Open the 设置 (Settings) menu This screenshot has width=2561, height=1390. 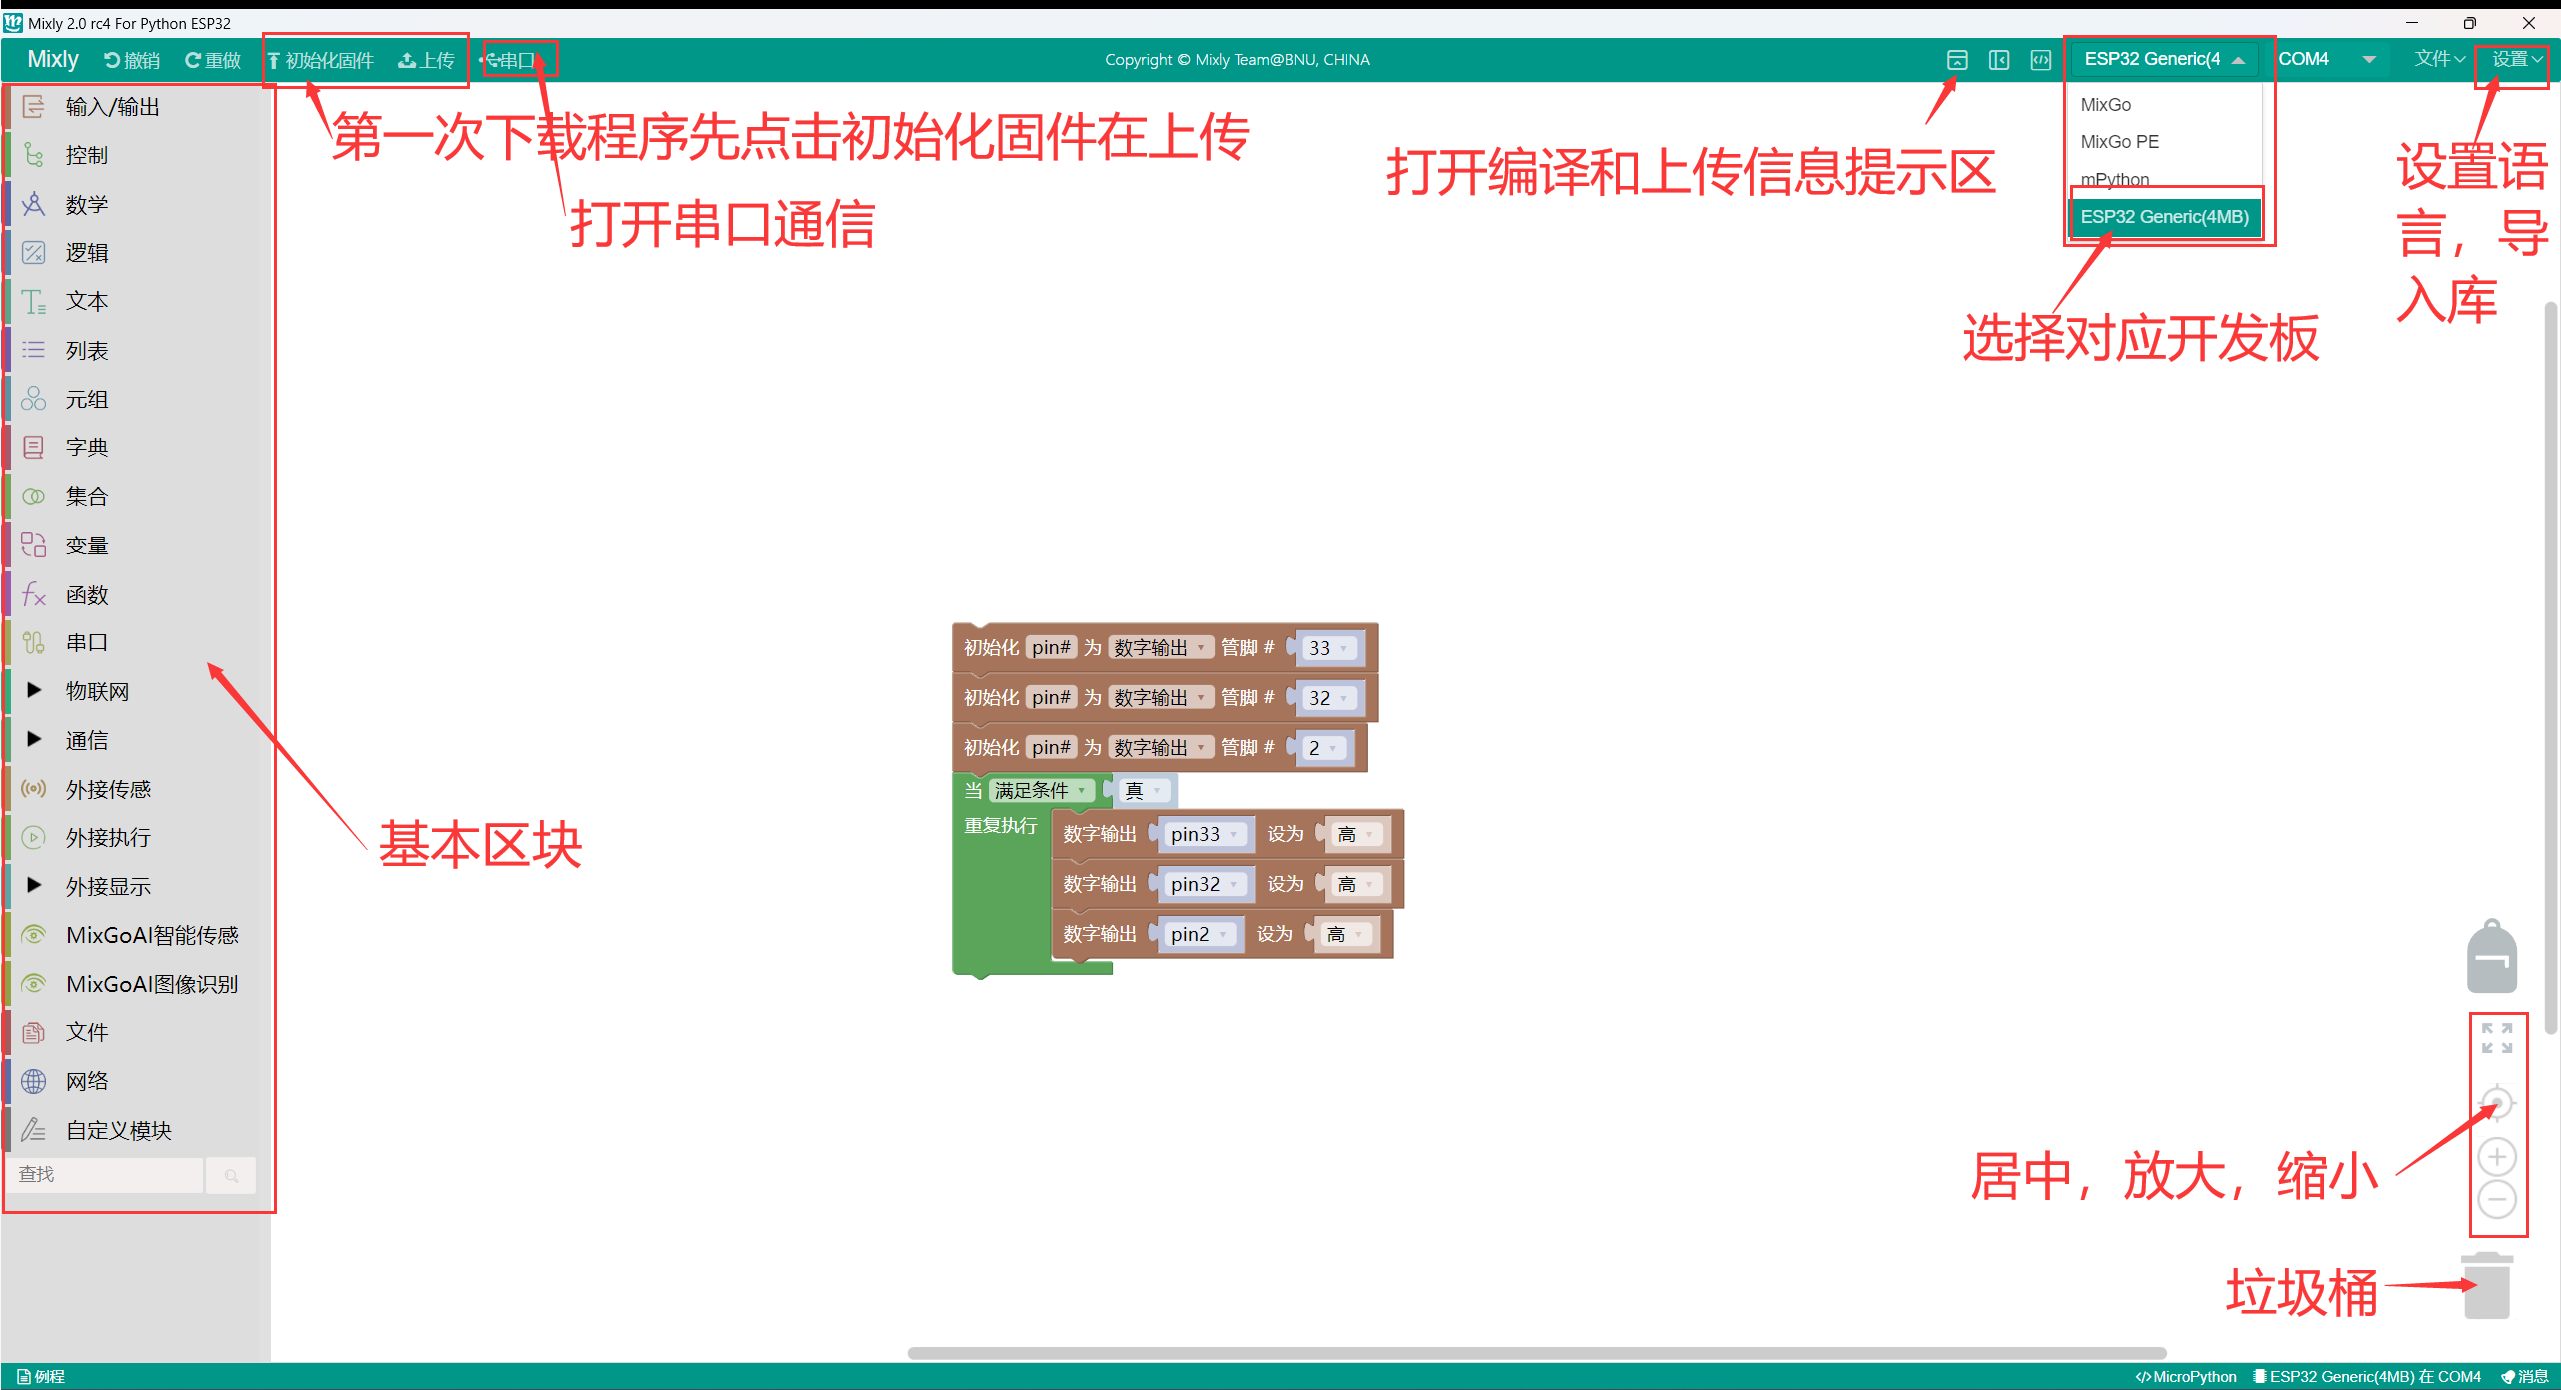2513,58
